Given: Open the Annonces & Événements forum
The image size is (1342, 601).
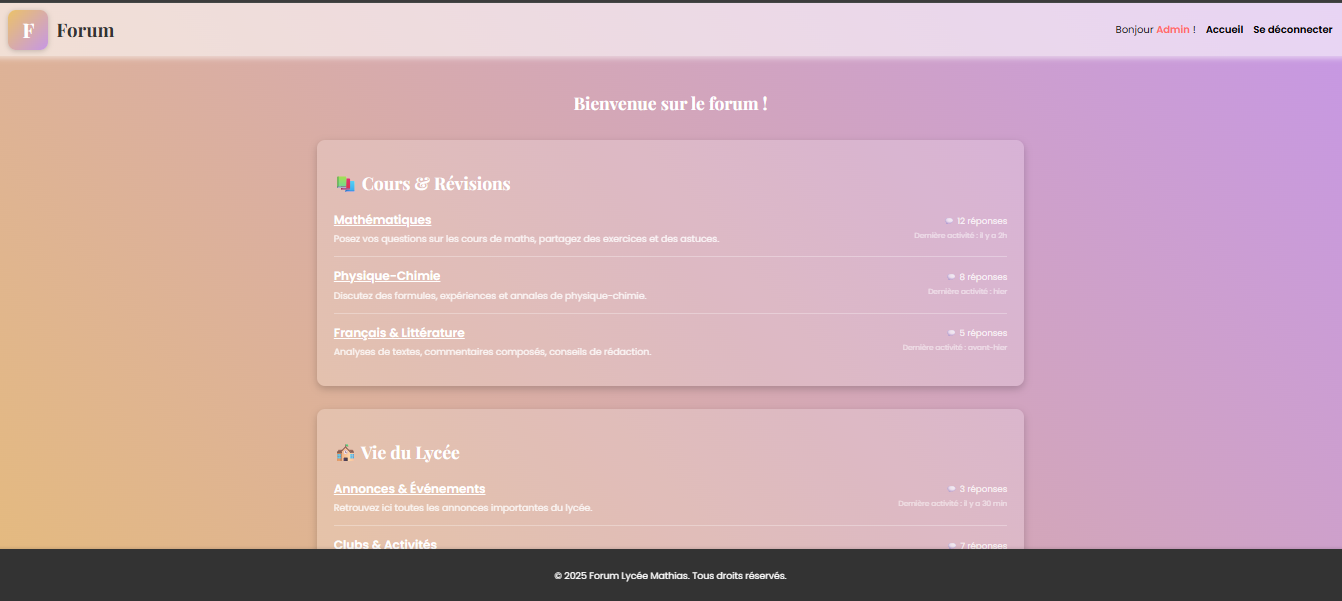Looking at the screenshot, I should 409,488.
